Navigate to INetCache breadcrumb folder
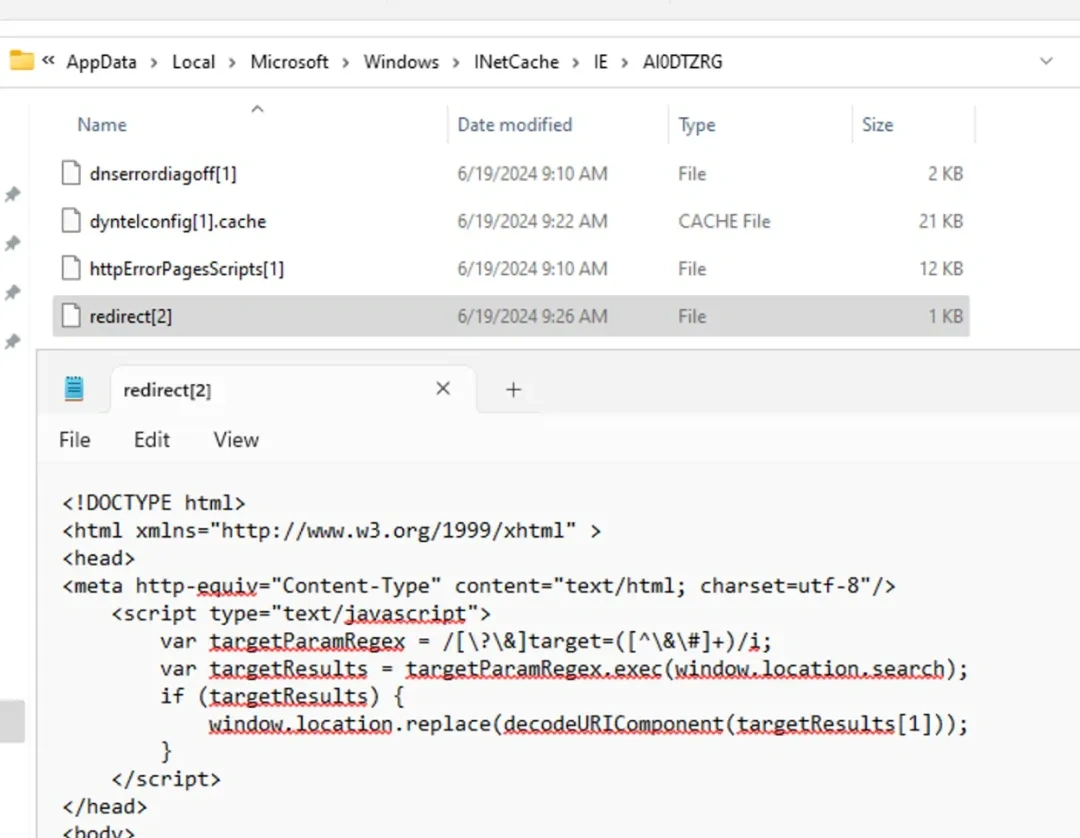Image resolution: width=1080 pixels, height=838 pixels. [x=517, y=62]
